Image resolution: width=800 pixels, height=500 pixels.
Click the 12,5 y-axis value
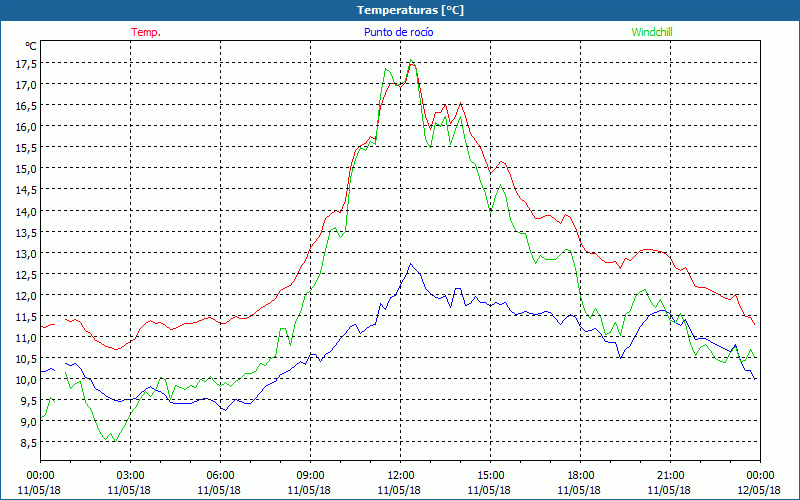coord(27,274)
